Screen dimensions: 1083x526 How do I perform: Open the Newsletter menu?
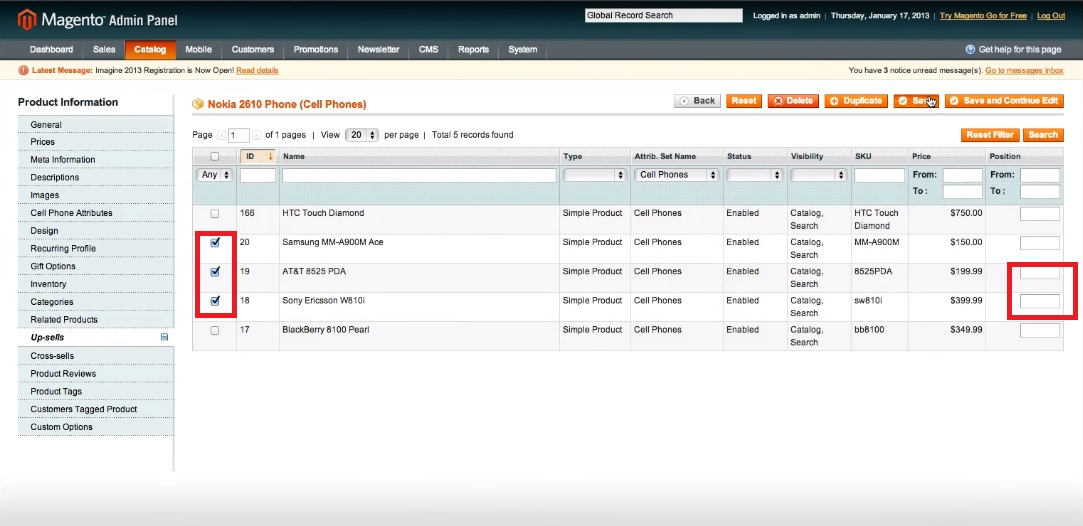(378, 50)
